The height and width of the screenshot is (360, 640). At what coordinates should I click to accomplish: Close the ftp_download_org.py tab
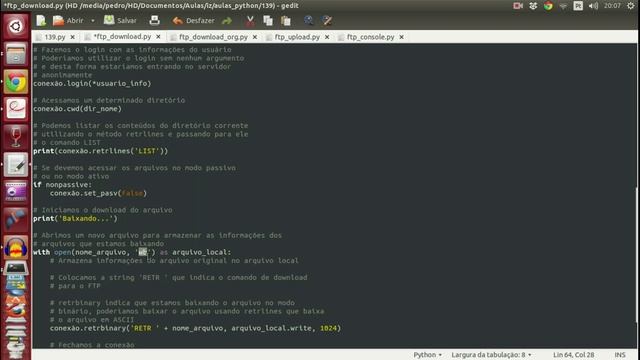click(x=255, y=37)
